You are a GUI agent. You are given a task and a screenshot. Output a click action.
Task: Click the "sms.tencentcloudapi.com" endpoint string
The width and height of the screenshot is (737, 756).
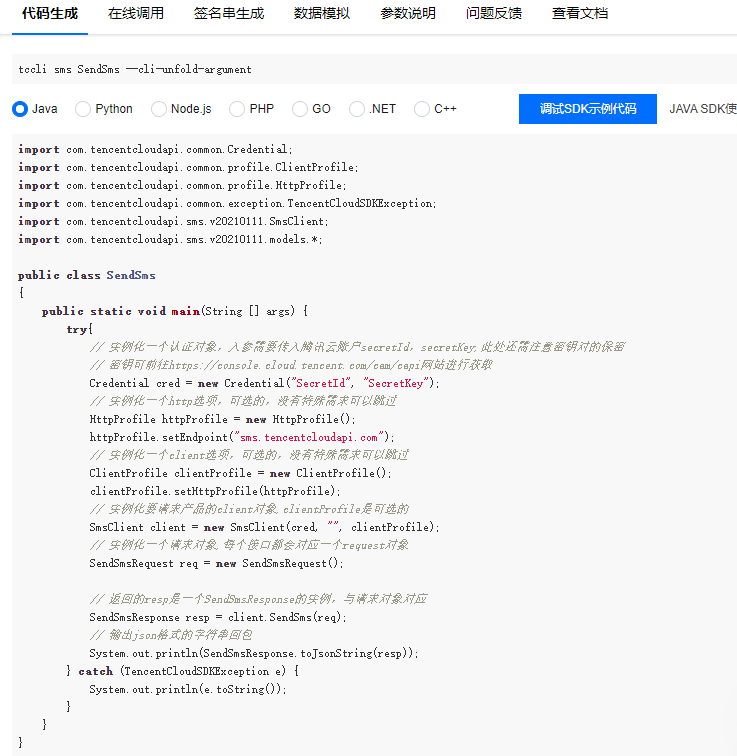pos(309,437)
